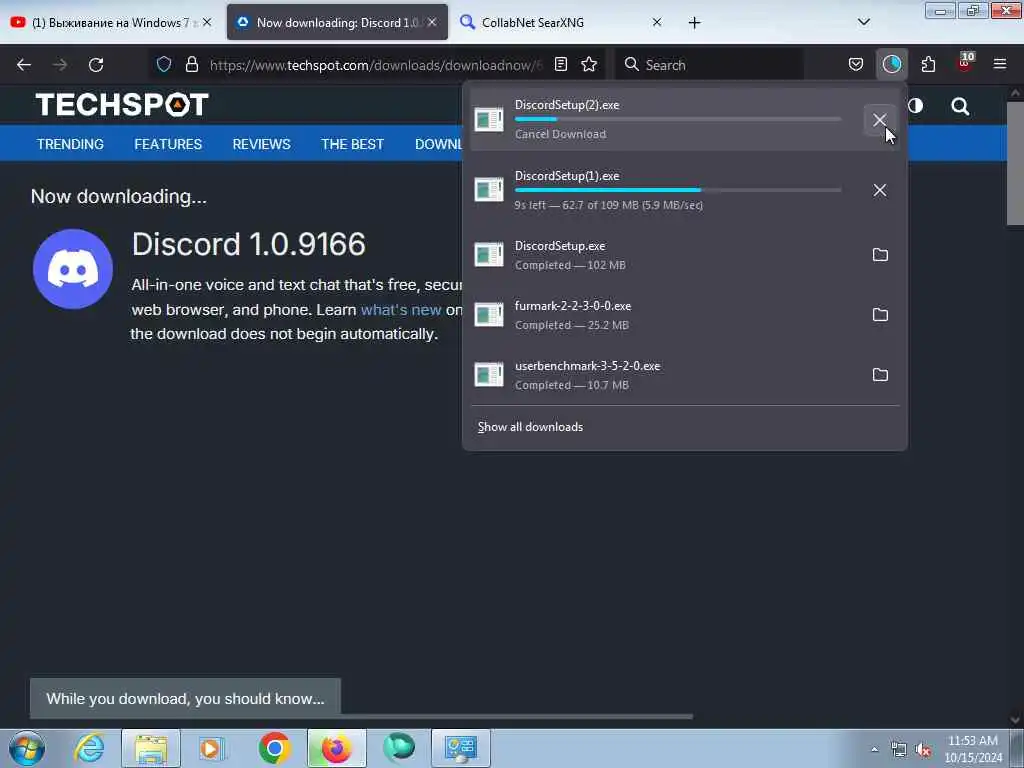Viewport: 1024px width, 768px height.
Task: Open THE BEST menu item
Action: point(352,144)
